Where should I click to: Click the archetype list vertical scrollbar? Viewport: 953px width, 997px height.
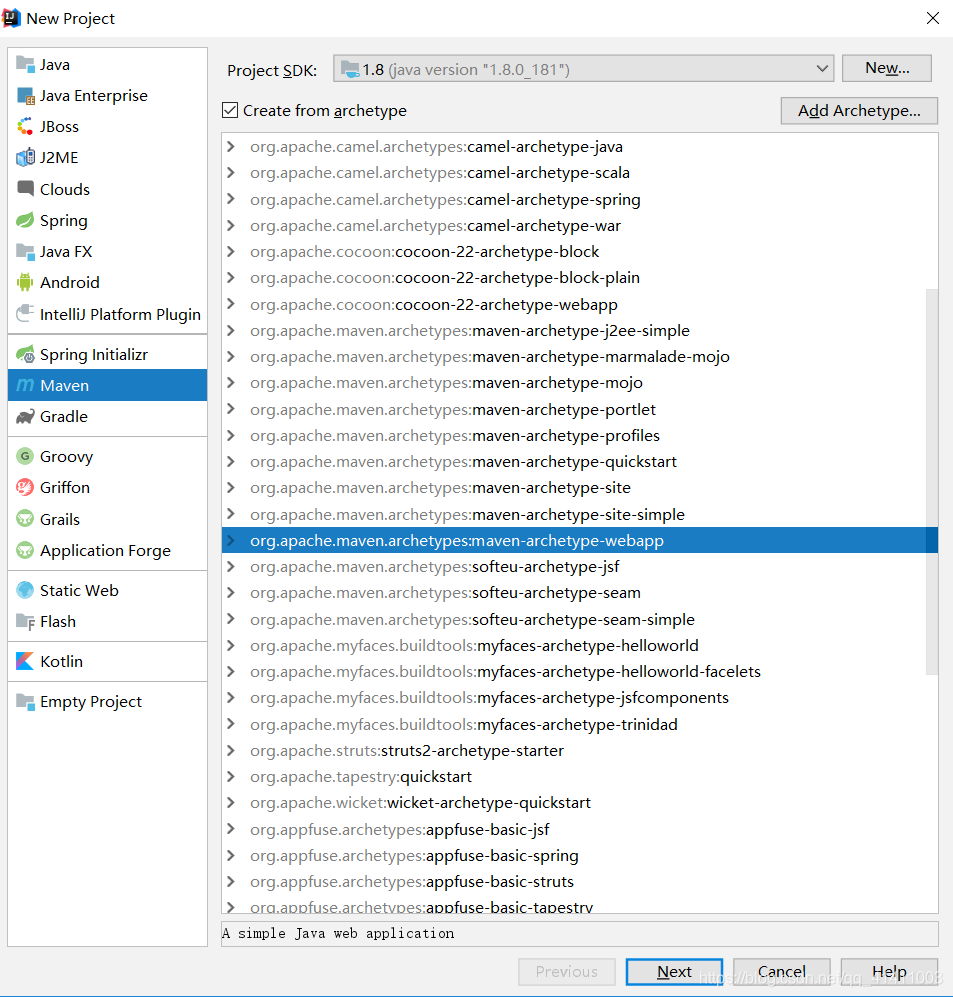[932, 481]
